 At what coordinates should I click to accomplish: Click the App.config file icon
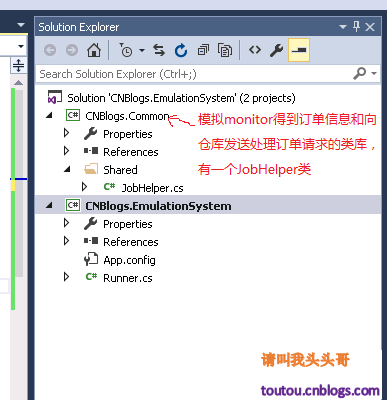91,259
